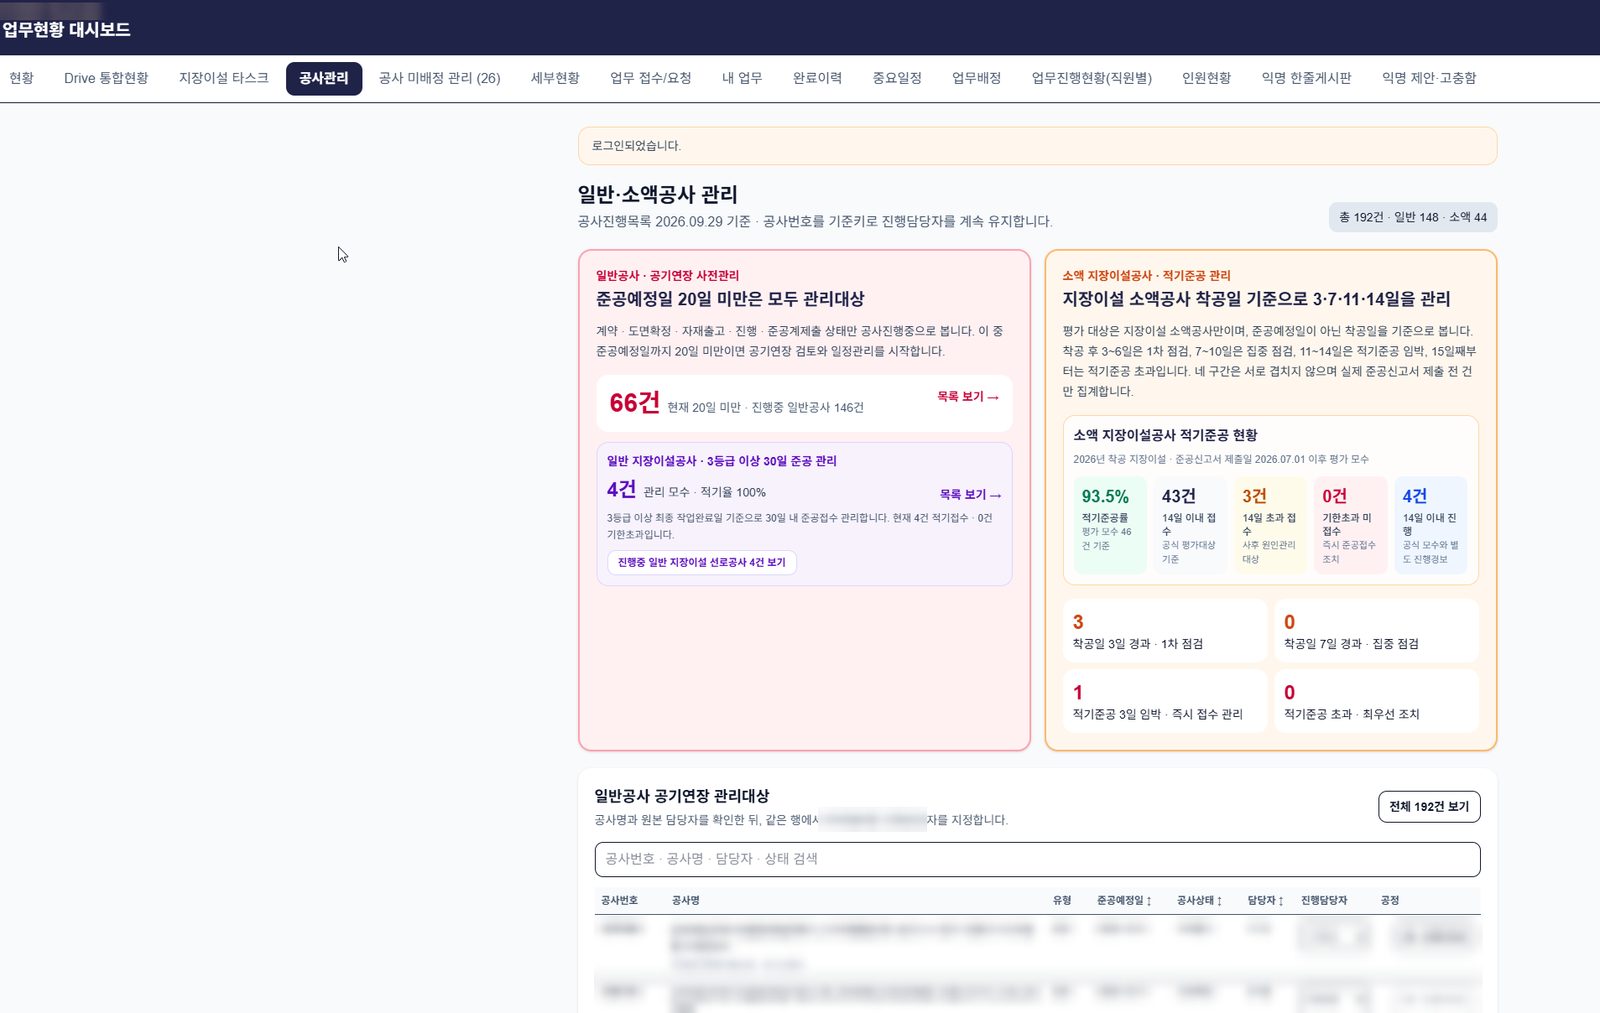Open 착공일 7일 경과 · 집중 점검 card
Image resolution: width=1600 pixels, height=1013 pixels.
pyautogui.click(x=1376, y=631)
